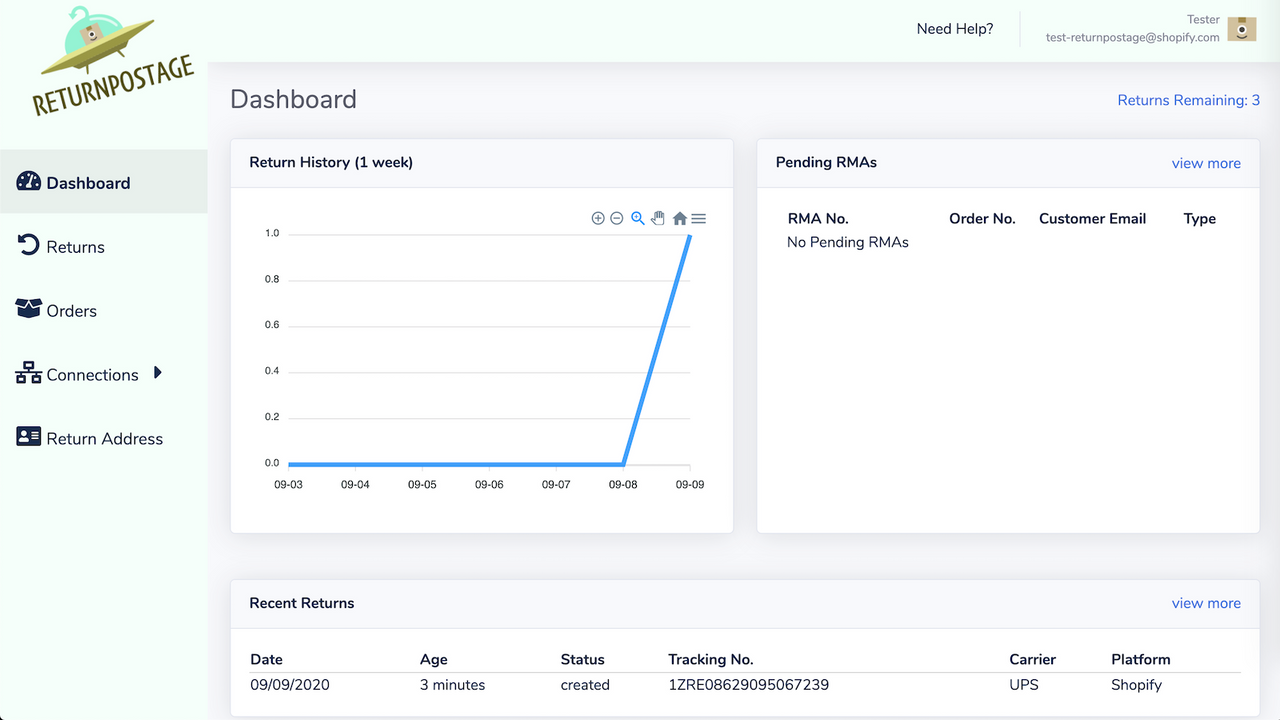Enable panning mode with the hand icon
The height and width of the screenshot is (720, 1280).
[658, 218]
